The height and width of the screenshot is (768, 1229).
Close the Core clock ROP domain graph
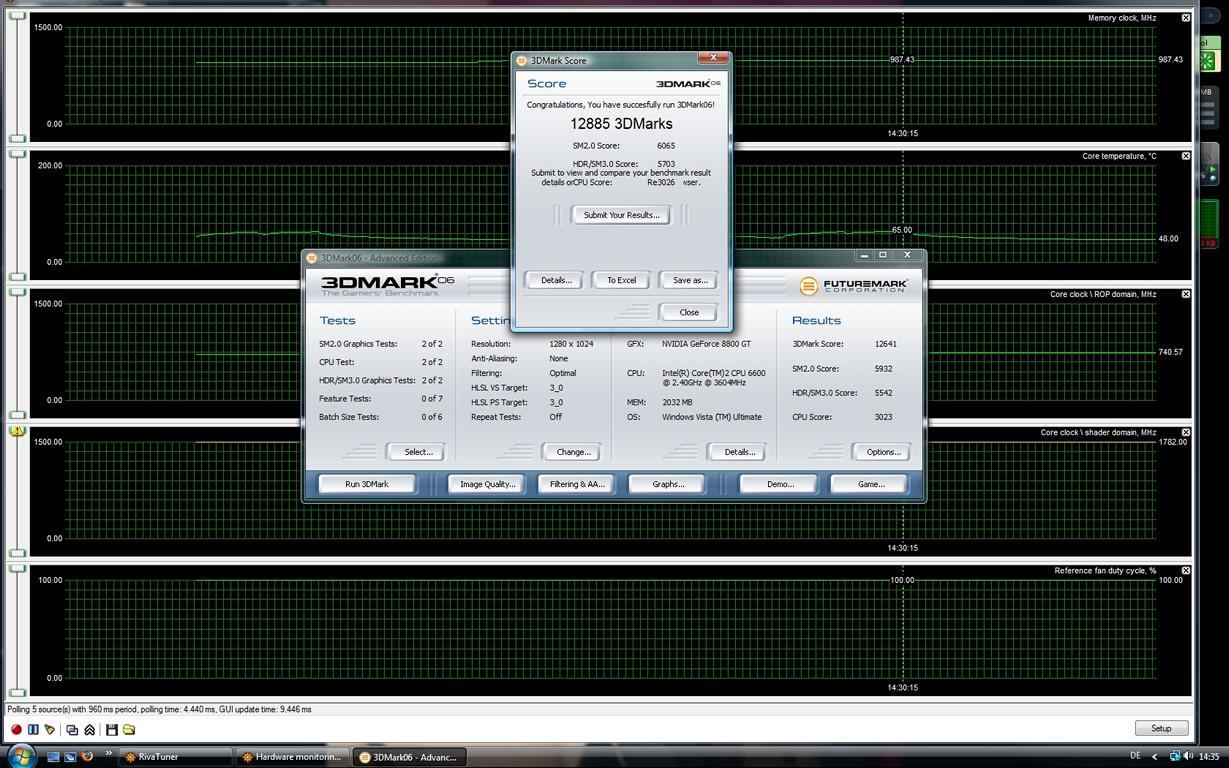(x=1186, y=294)
